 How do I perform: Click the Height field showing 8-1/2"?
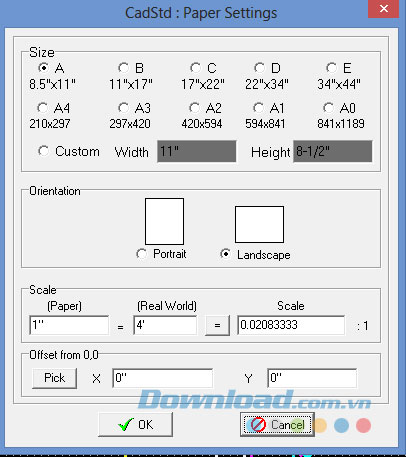click(x=333, y=151)
